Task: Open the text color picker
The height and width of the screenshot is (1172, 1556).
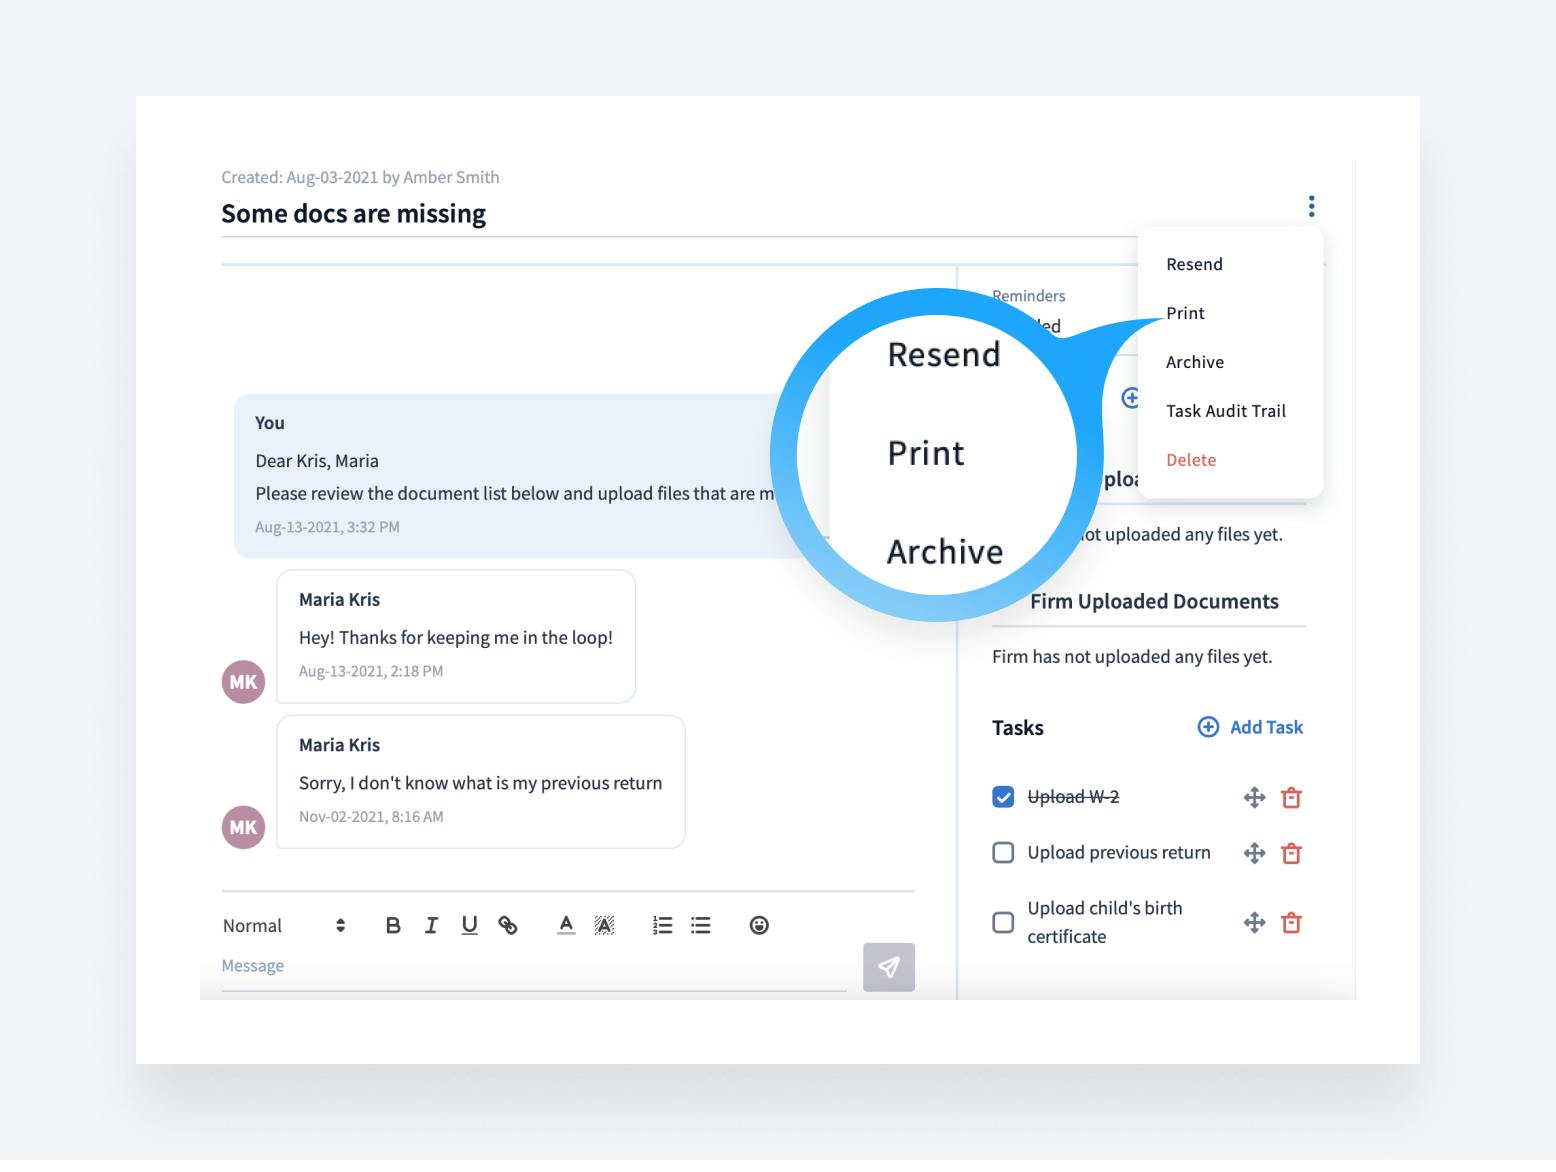Action: point(566,925)
